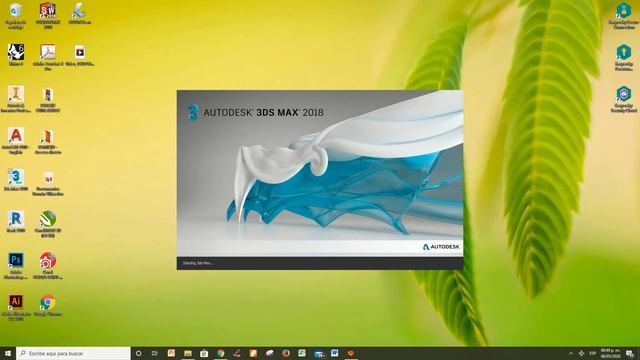Open the Adobe Acrobat desktop shortcut
Screen dimensions: 640x360
pos(48,57)
